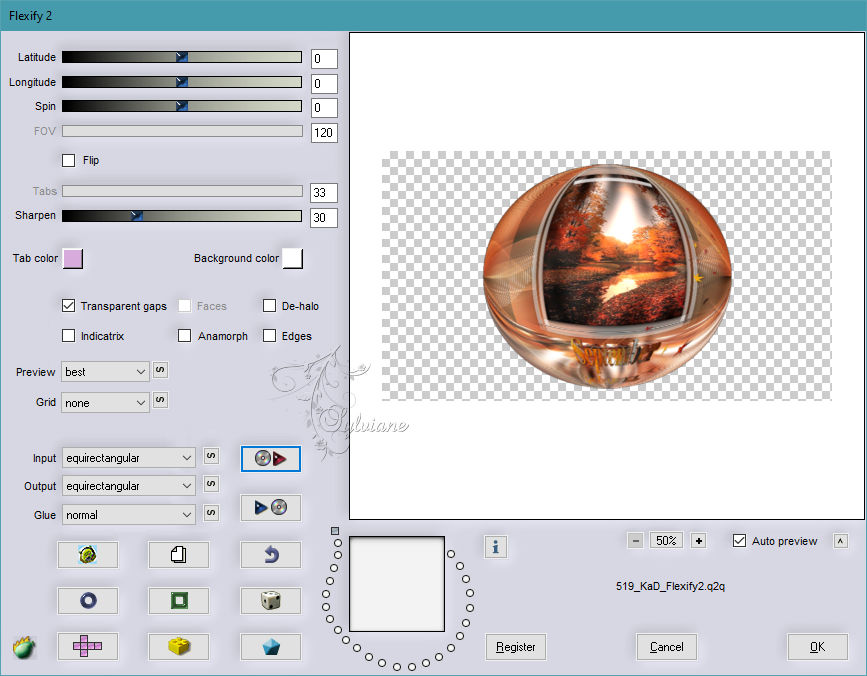Viewport: 867px width, 676px height.
Task: Click the blue pentagon gem button
Action: click(x=270, y=646)
